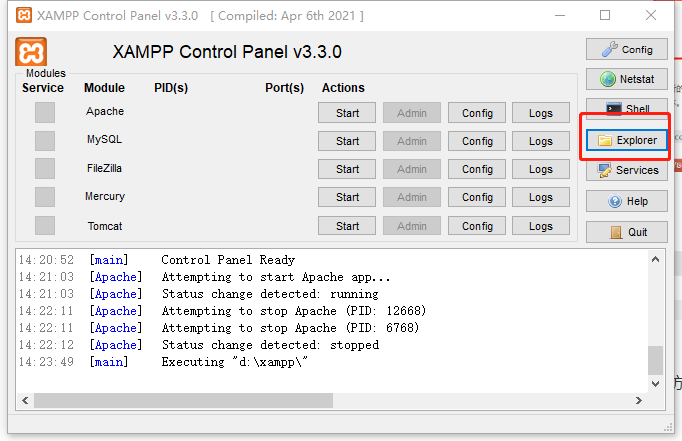The image size is (682, 441).
Task: Start the Mercury module
Action: (347, 197)
